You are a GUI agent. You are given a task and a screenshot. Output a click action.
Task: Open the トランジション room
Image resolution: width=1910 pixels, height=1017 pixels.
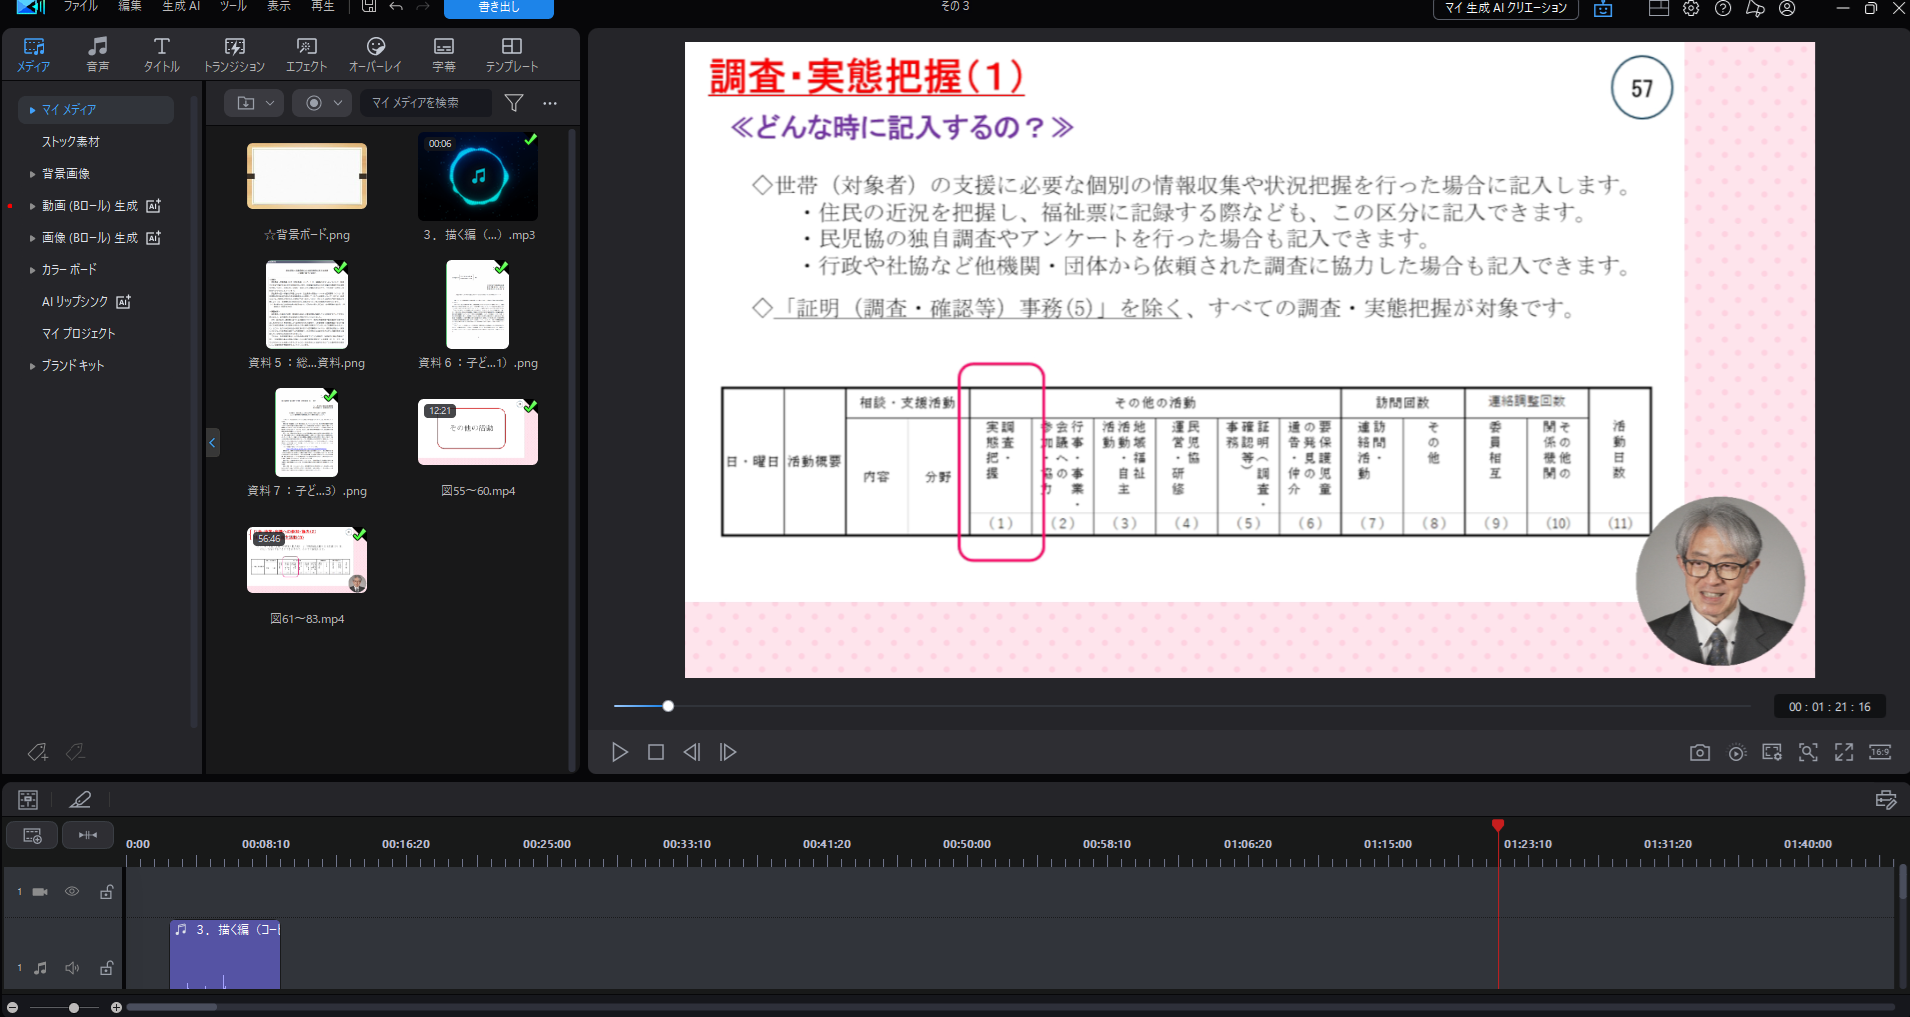pos(234,54)
